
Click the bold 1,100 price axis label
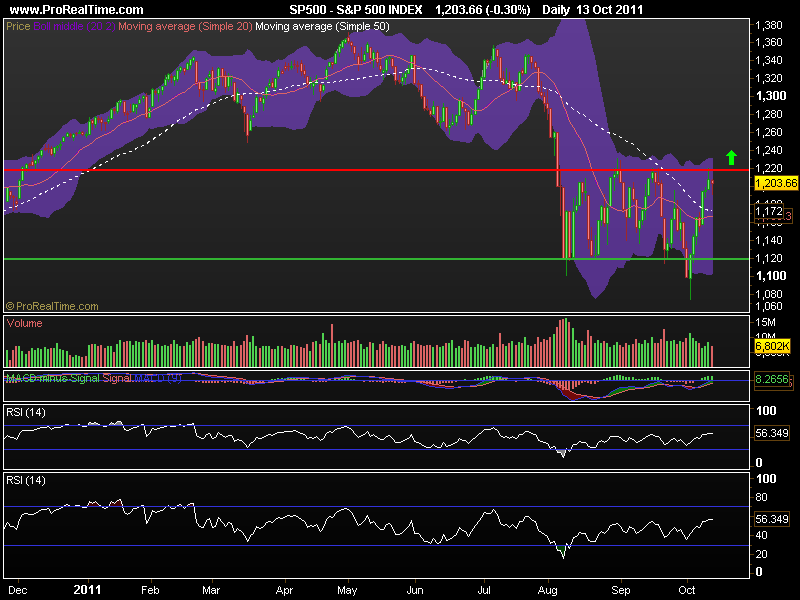click(771, 276)
